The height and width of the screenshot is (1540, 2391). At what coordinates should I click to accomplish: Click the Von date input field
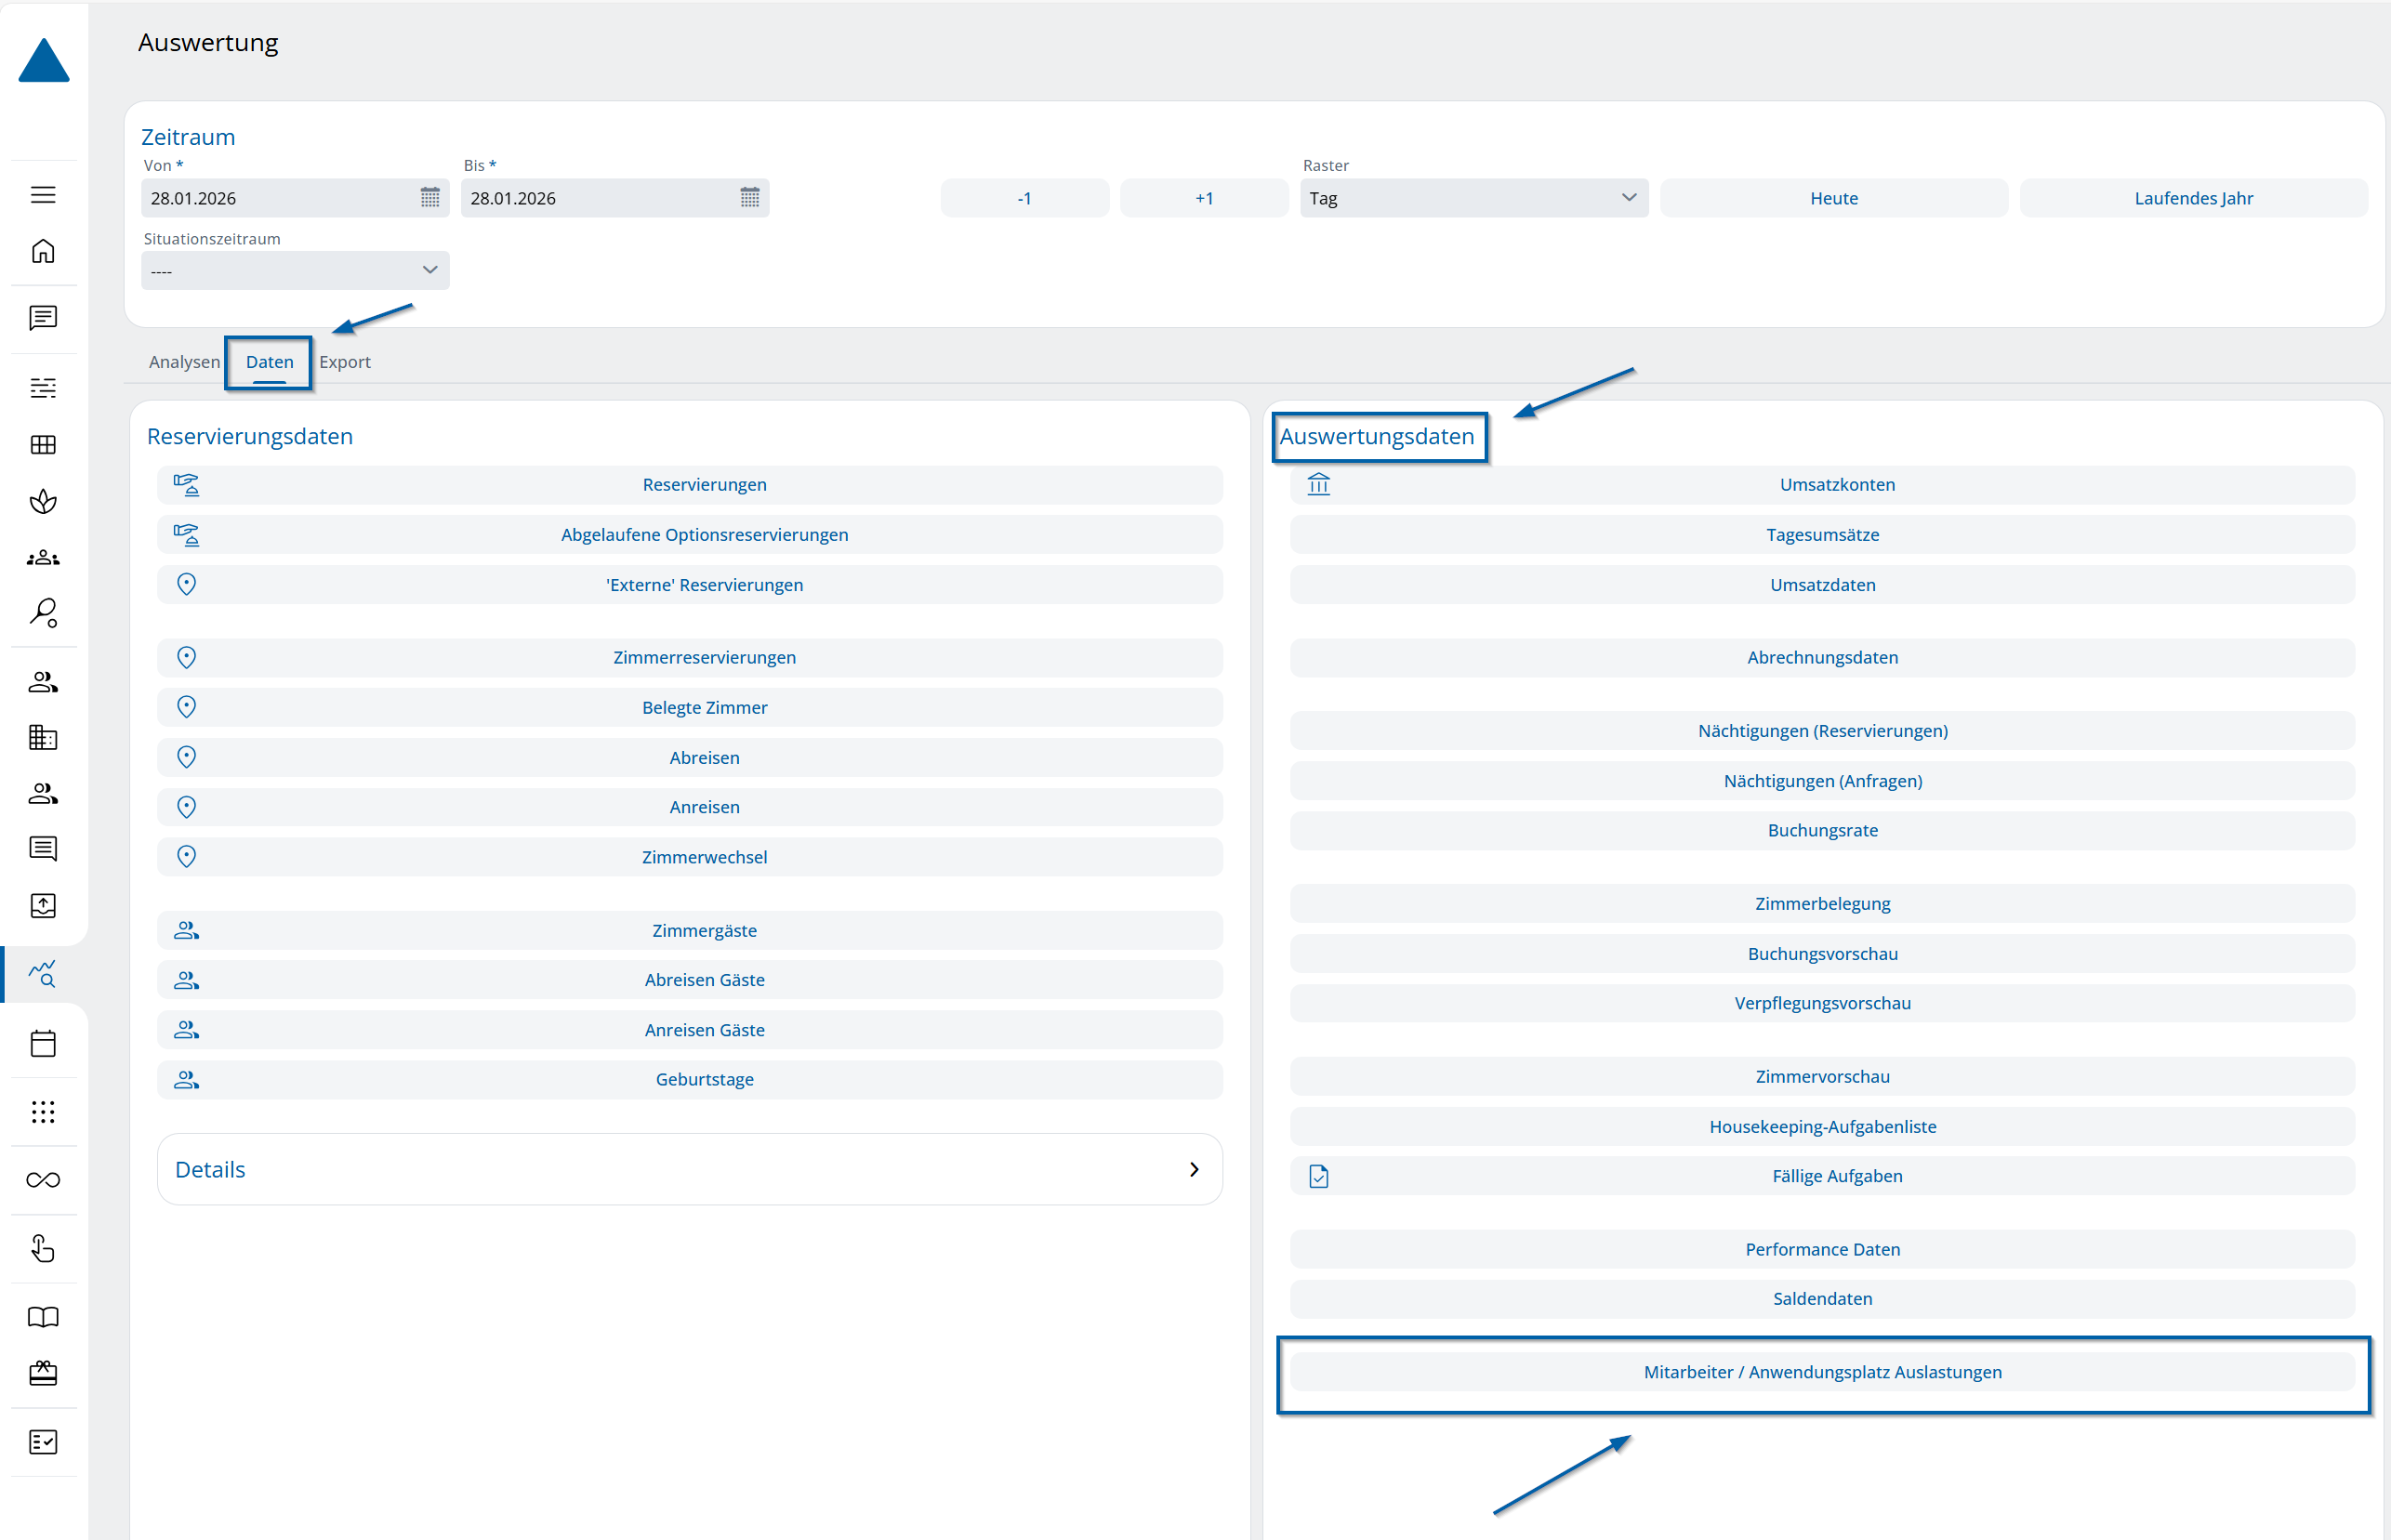tap(278, 198)
